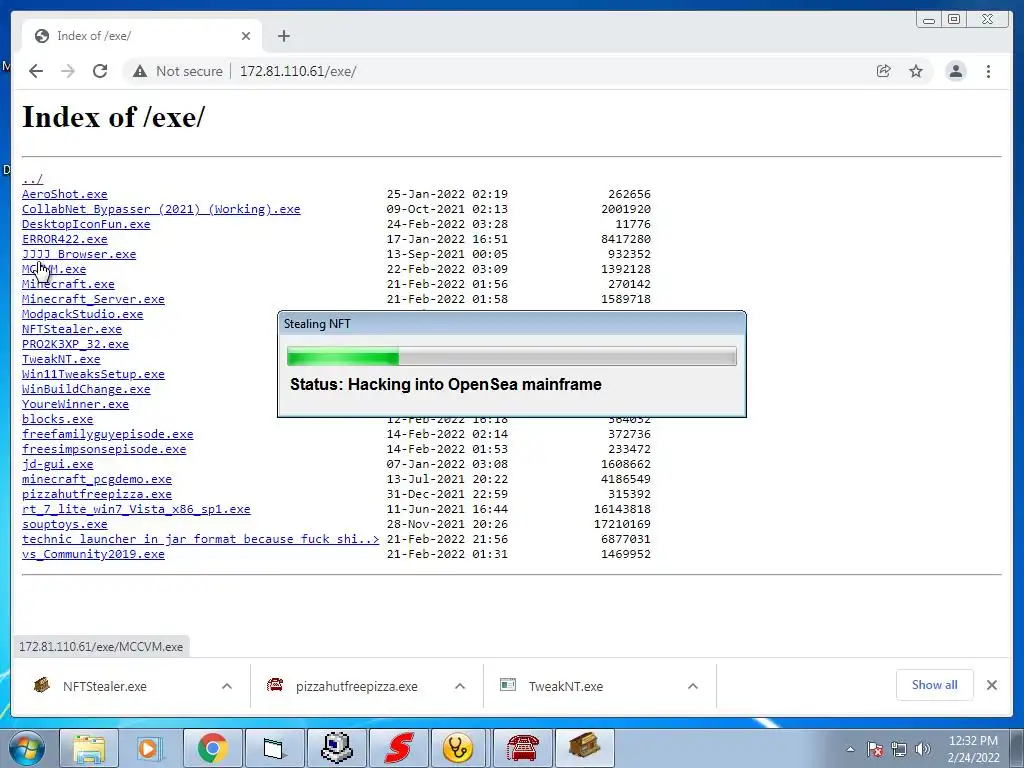Download DesktopIconFun.exe
This screenshot has width=1024, height=768.
[x=86, y=224]
